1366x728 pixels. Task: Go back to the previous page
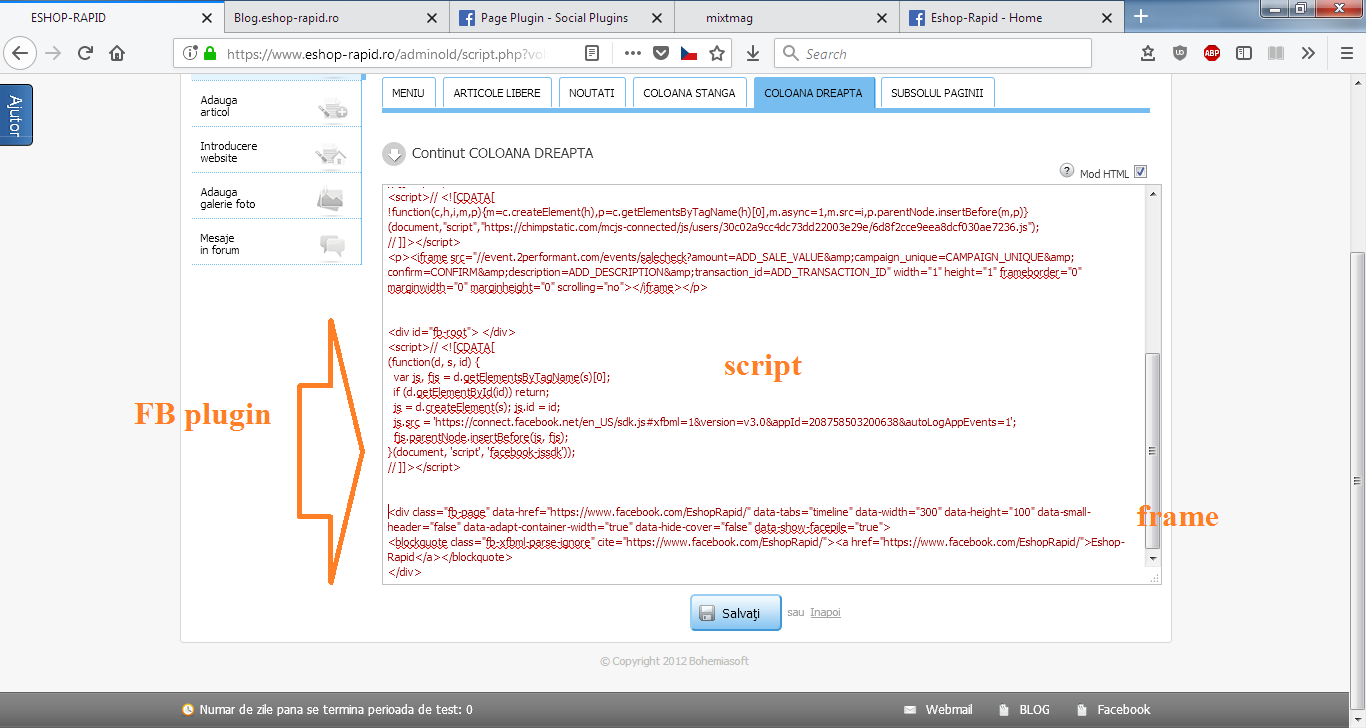tap(21, 54)
